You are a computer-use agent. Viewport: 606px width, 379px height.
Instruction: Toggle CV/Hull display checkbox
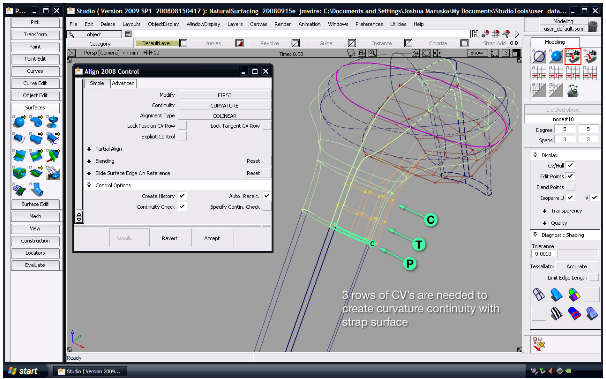pos(570,165)
